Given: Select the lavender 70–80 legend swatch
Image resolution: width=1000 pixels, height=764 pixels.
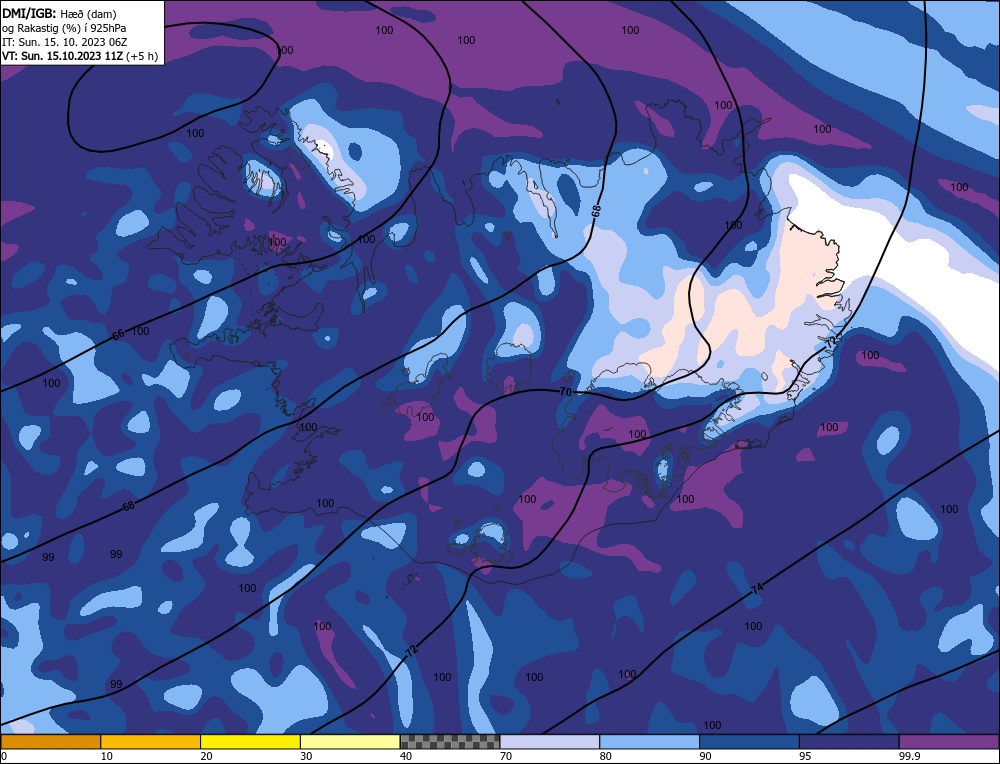Looking at the screenshot, I should 550,742.
